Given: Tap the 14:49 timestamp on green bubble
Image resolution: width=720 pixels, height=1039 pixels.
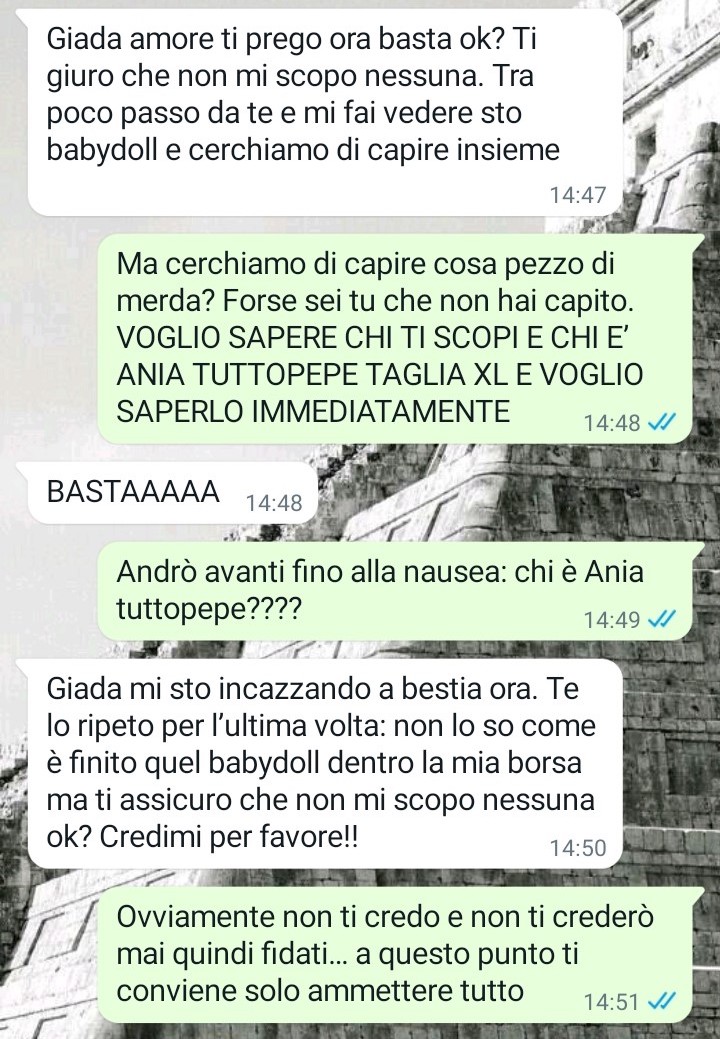Looking at the screenshot, I should pos(611,620).
